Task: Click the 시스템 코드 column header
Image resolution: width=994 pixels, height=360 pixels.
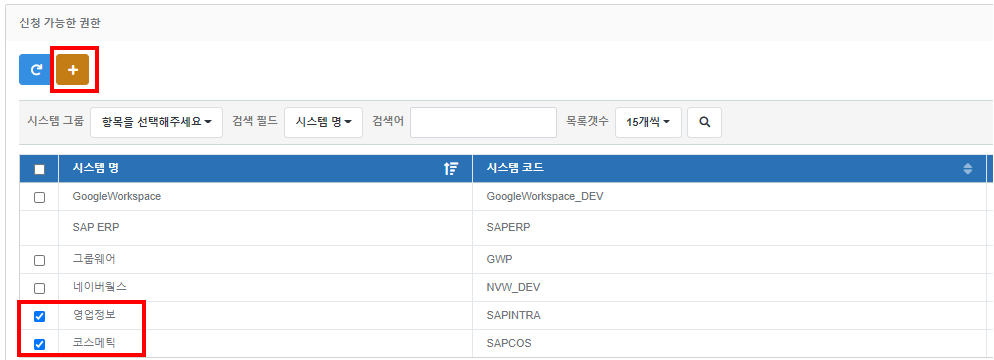Action: [729, 169]
